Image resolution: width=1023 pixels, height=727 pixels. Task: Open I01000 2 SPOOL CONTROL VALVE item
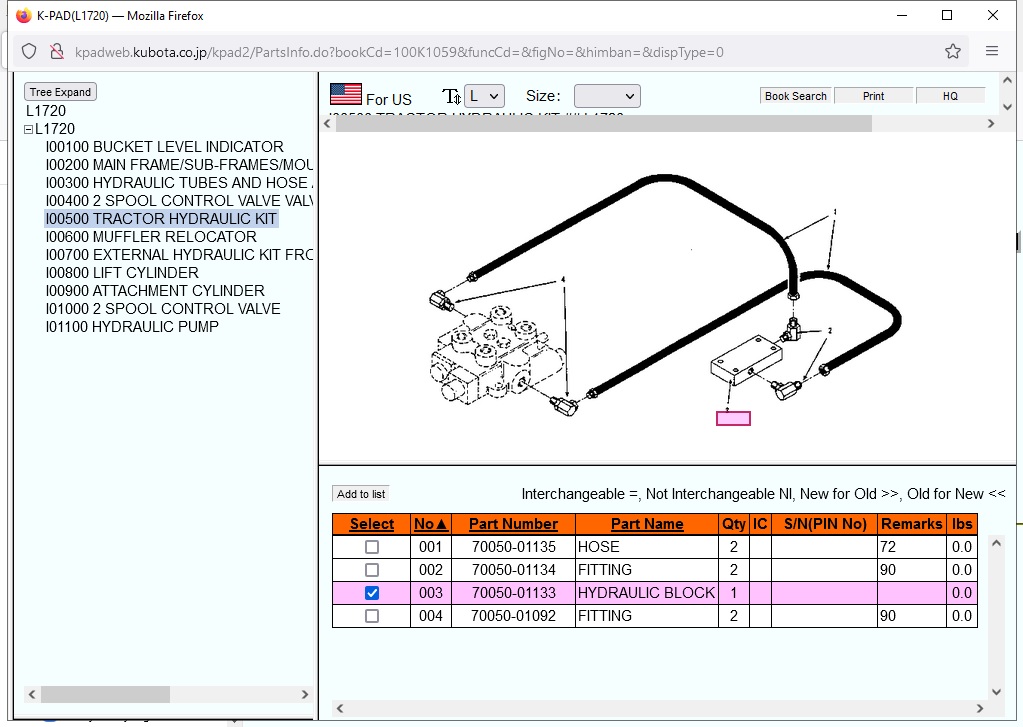pyautogui.click(x=163, y=309)
